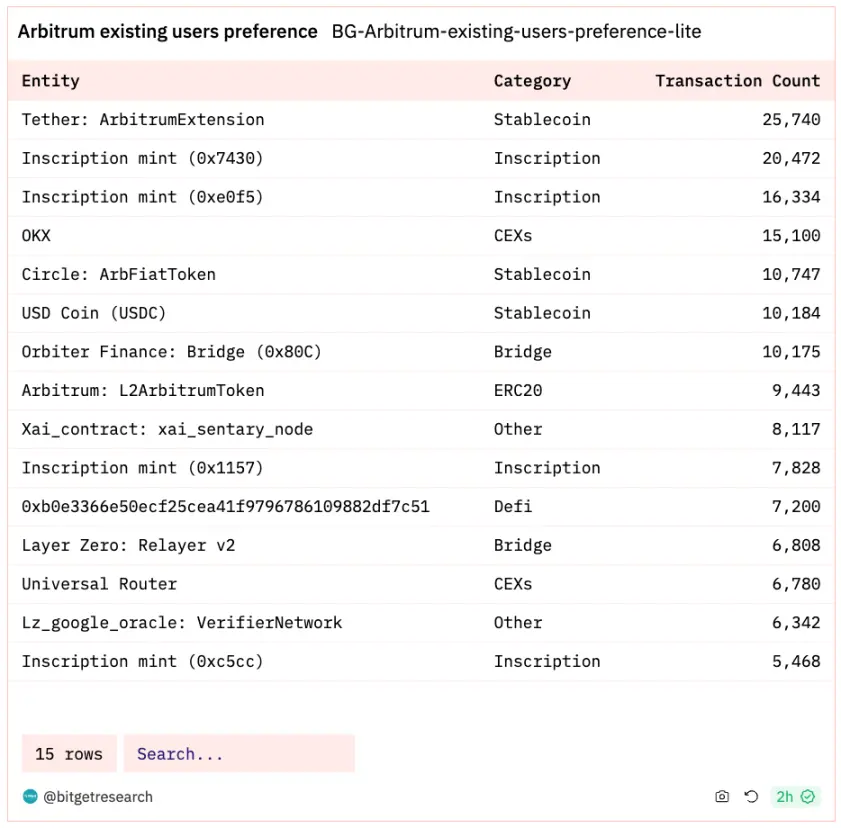Select the Tether: ArbitrumExtension entity cell

coord(143,120)
